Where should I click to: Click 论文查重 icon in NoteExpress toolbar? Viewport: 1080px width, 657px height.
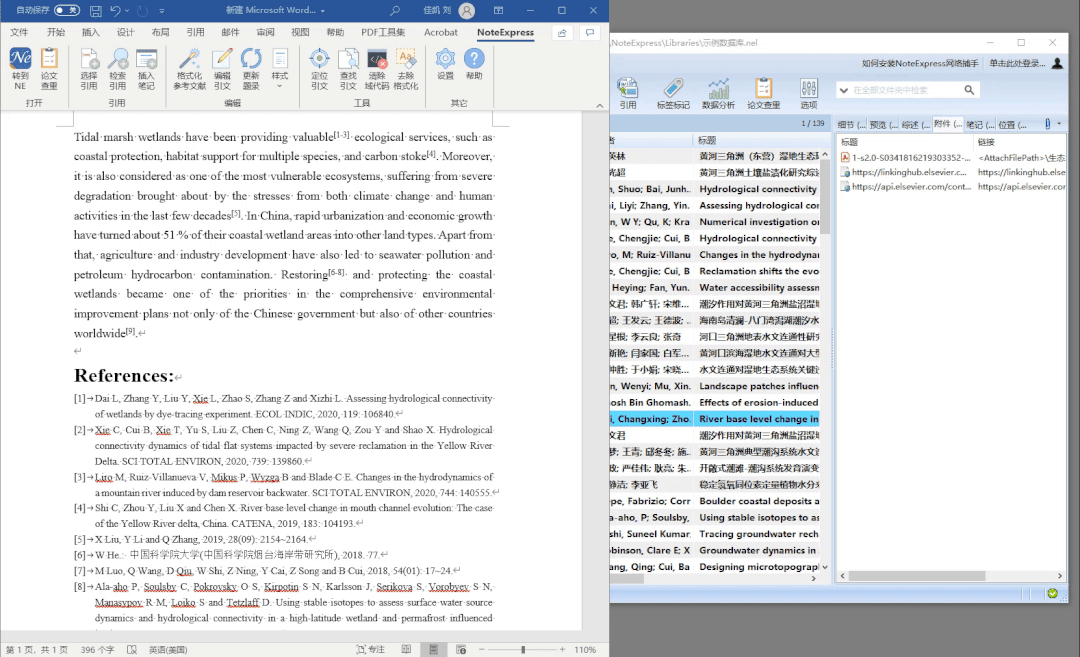coord(764,94)
